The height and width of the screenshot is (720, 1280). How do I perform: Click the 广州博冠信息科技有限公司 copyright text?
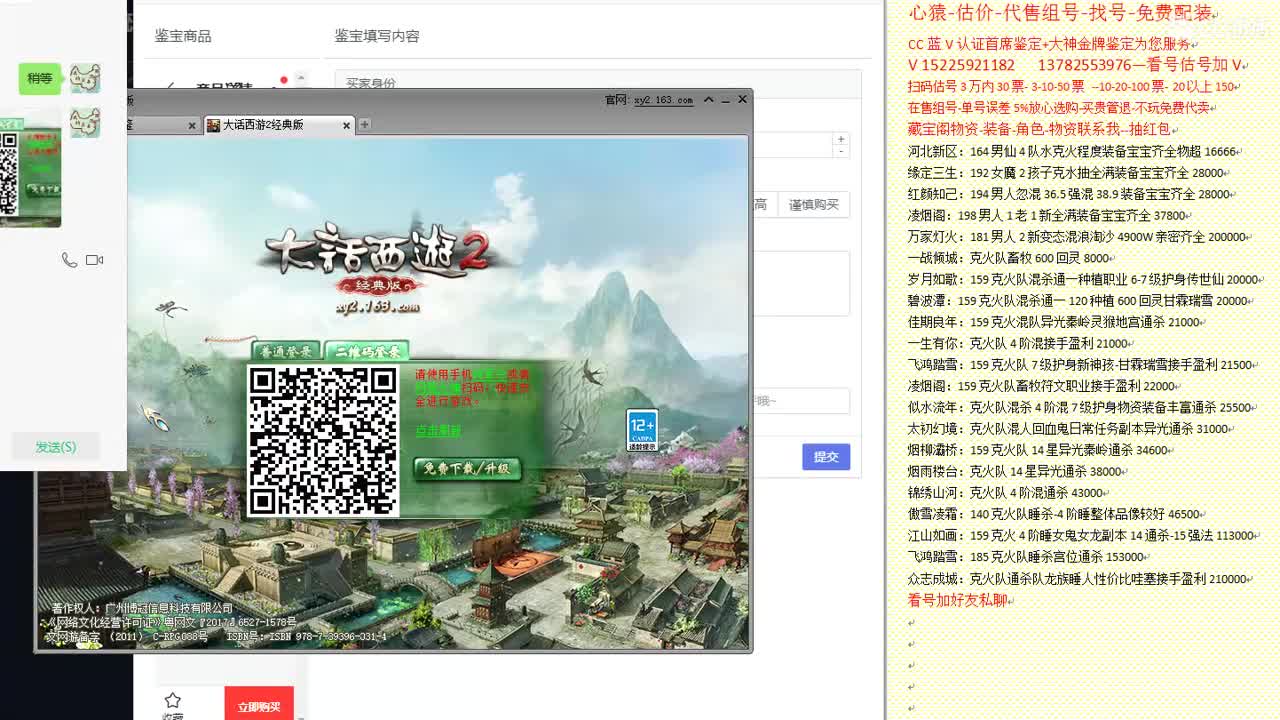click(x=169, y=608)
